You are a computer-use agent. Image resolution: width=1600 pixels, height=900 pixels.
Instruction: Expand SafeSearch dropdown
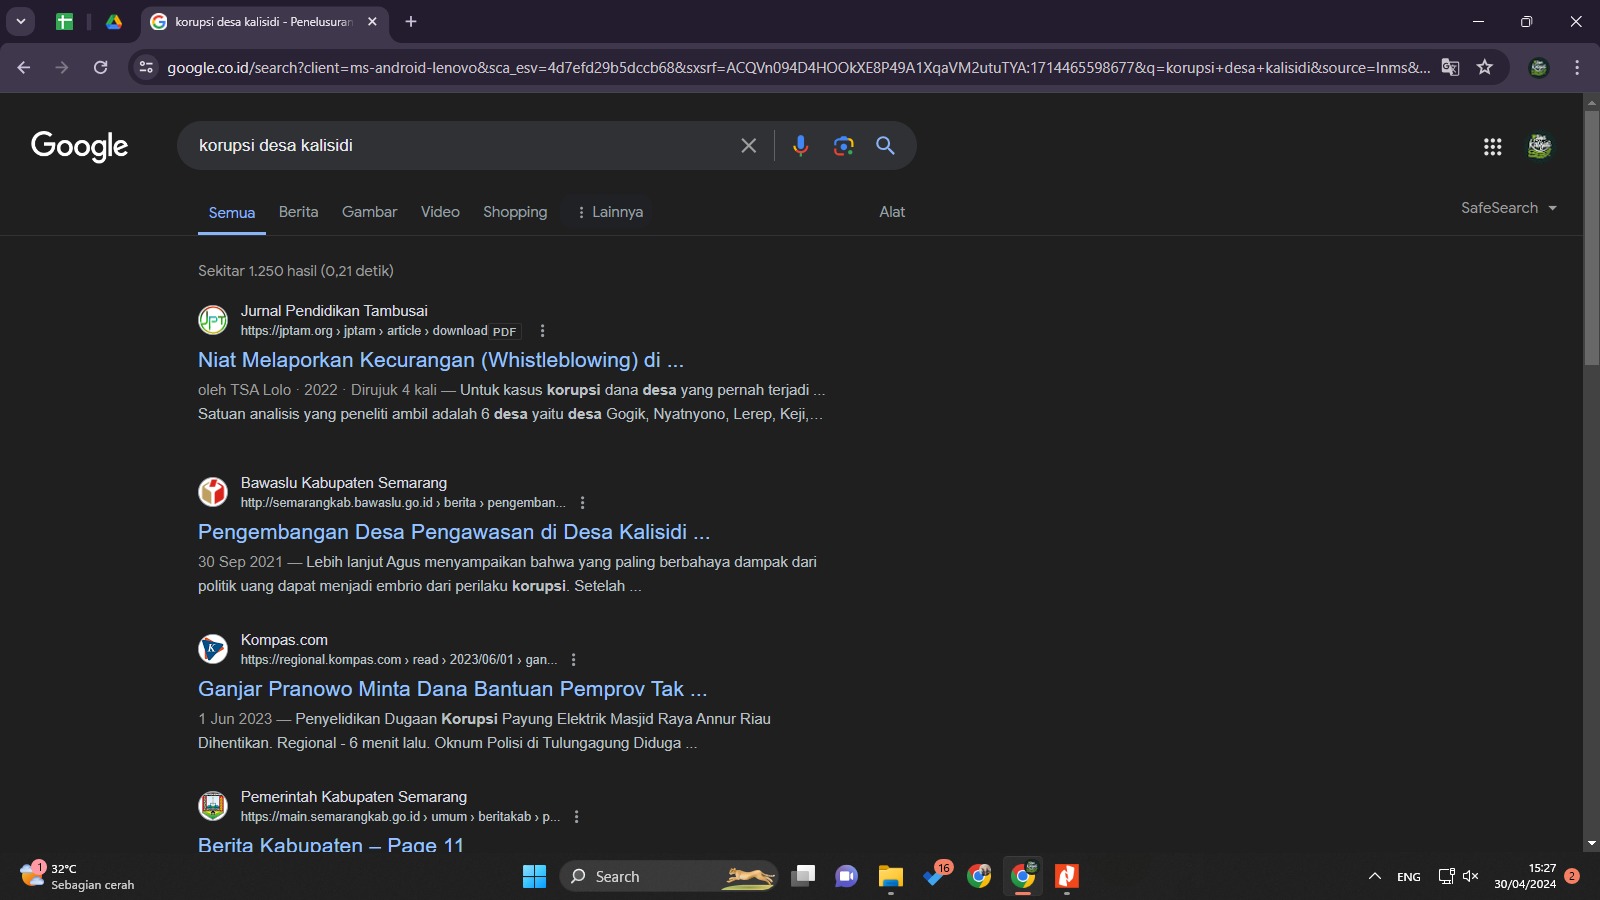(x=1509, y=208)
